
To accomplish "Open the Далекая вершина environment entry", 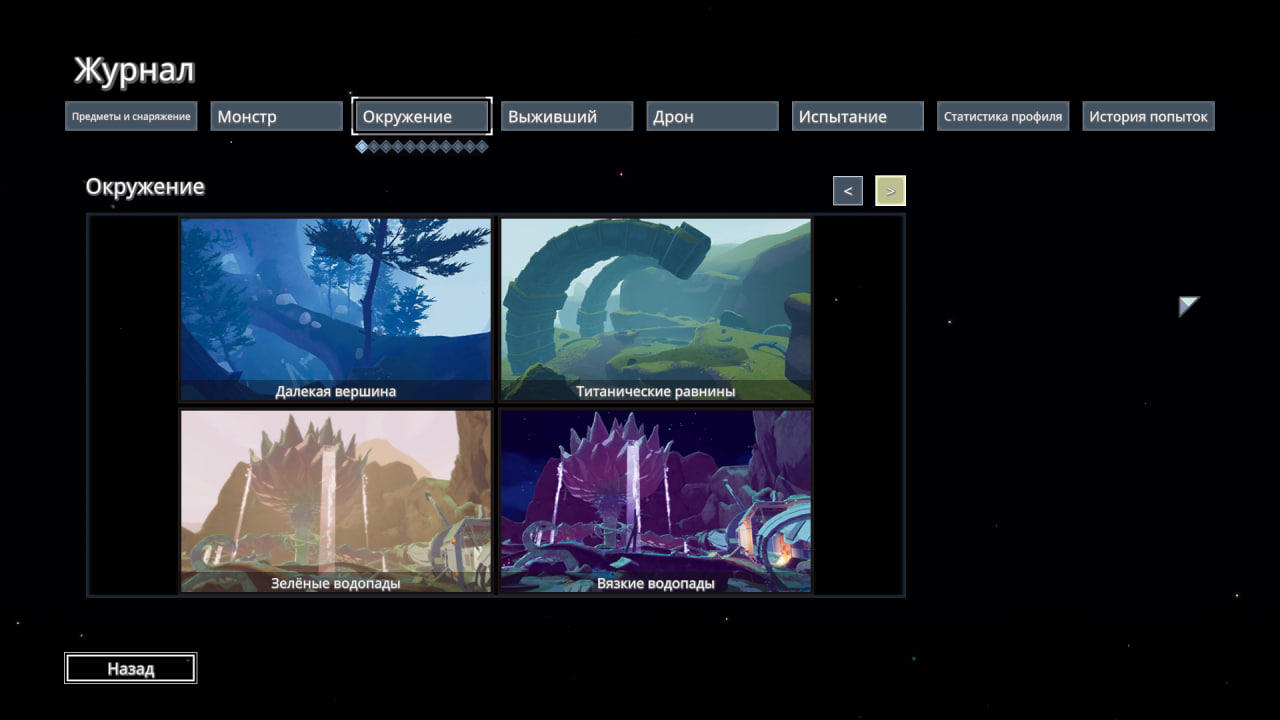I will click(336, 310).
